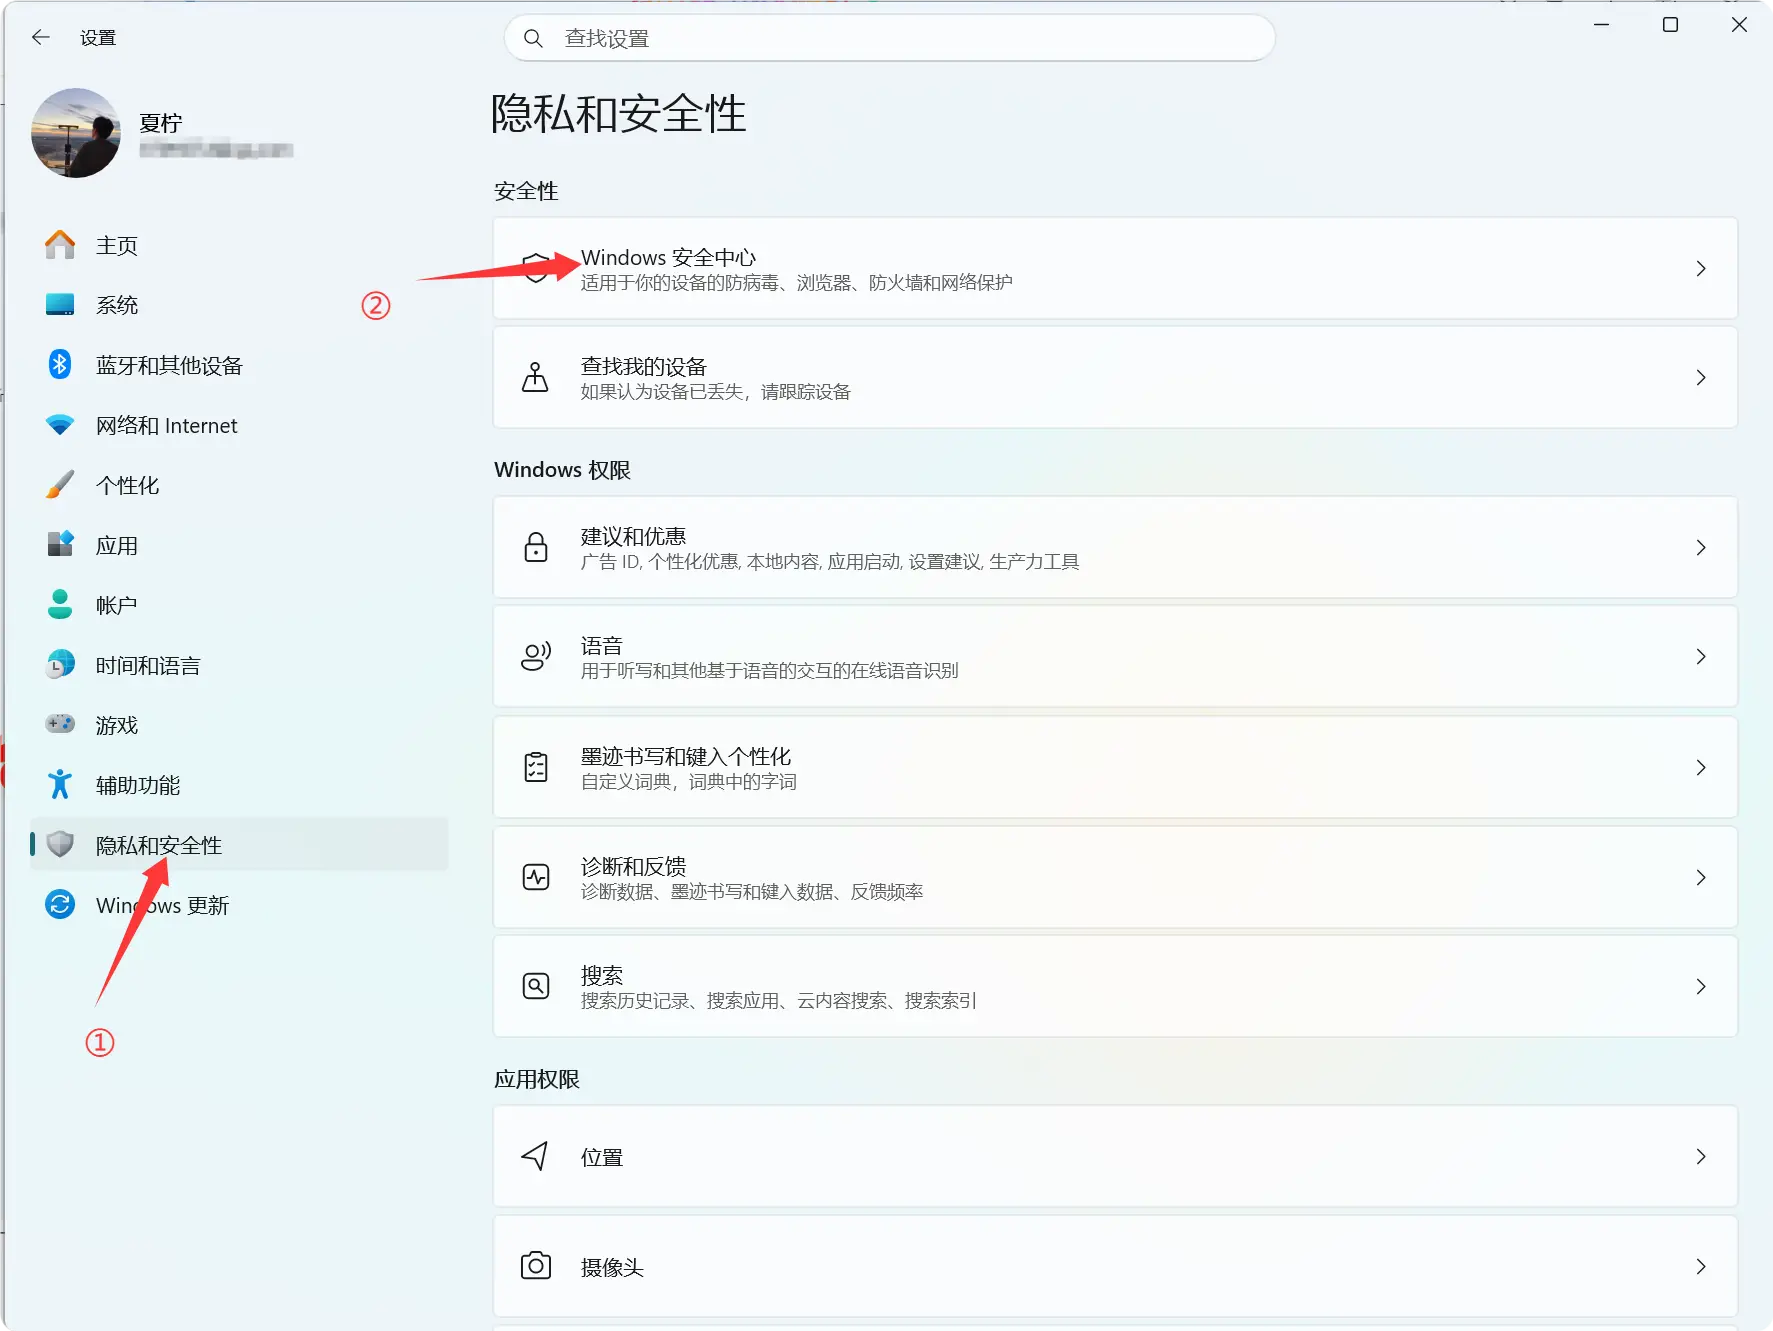Open the 帐户 settings page
This screenshot has height=1331, width=1773.
116,605
